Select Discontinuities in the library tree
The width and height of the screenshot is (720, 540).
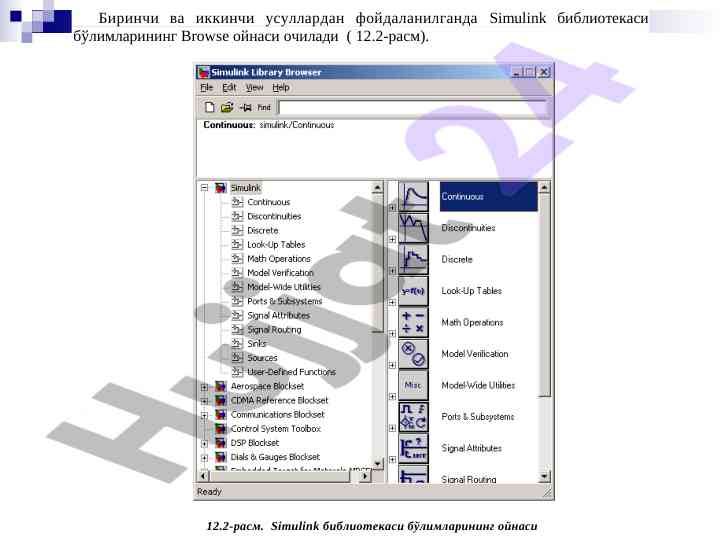[274, 216]
